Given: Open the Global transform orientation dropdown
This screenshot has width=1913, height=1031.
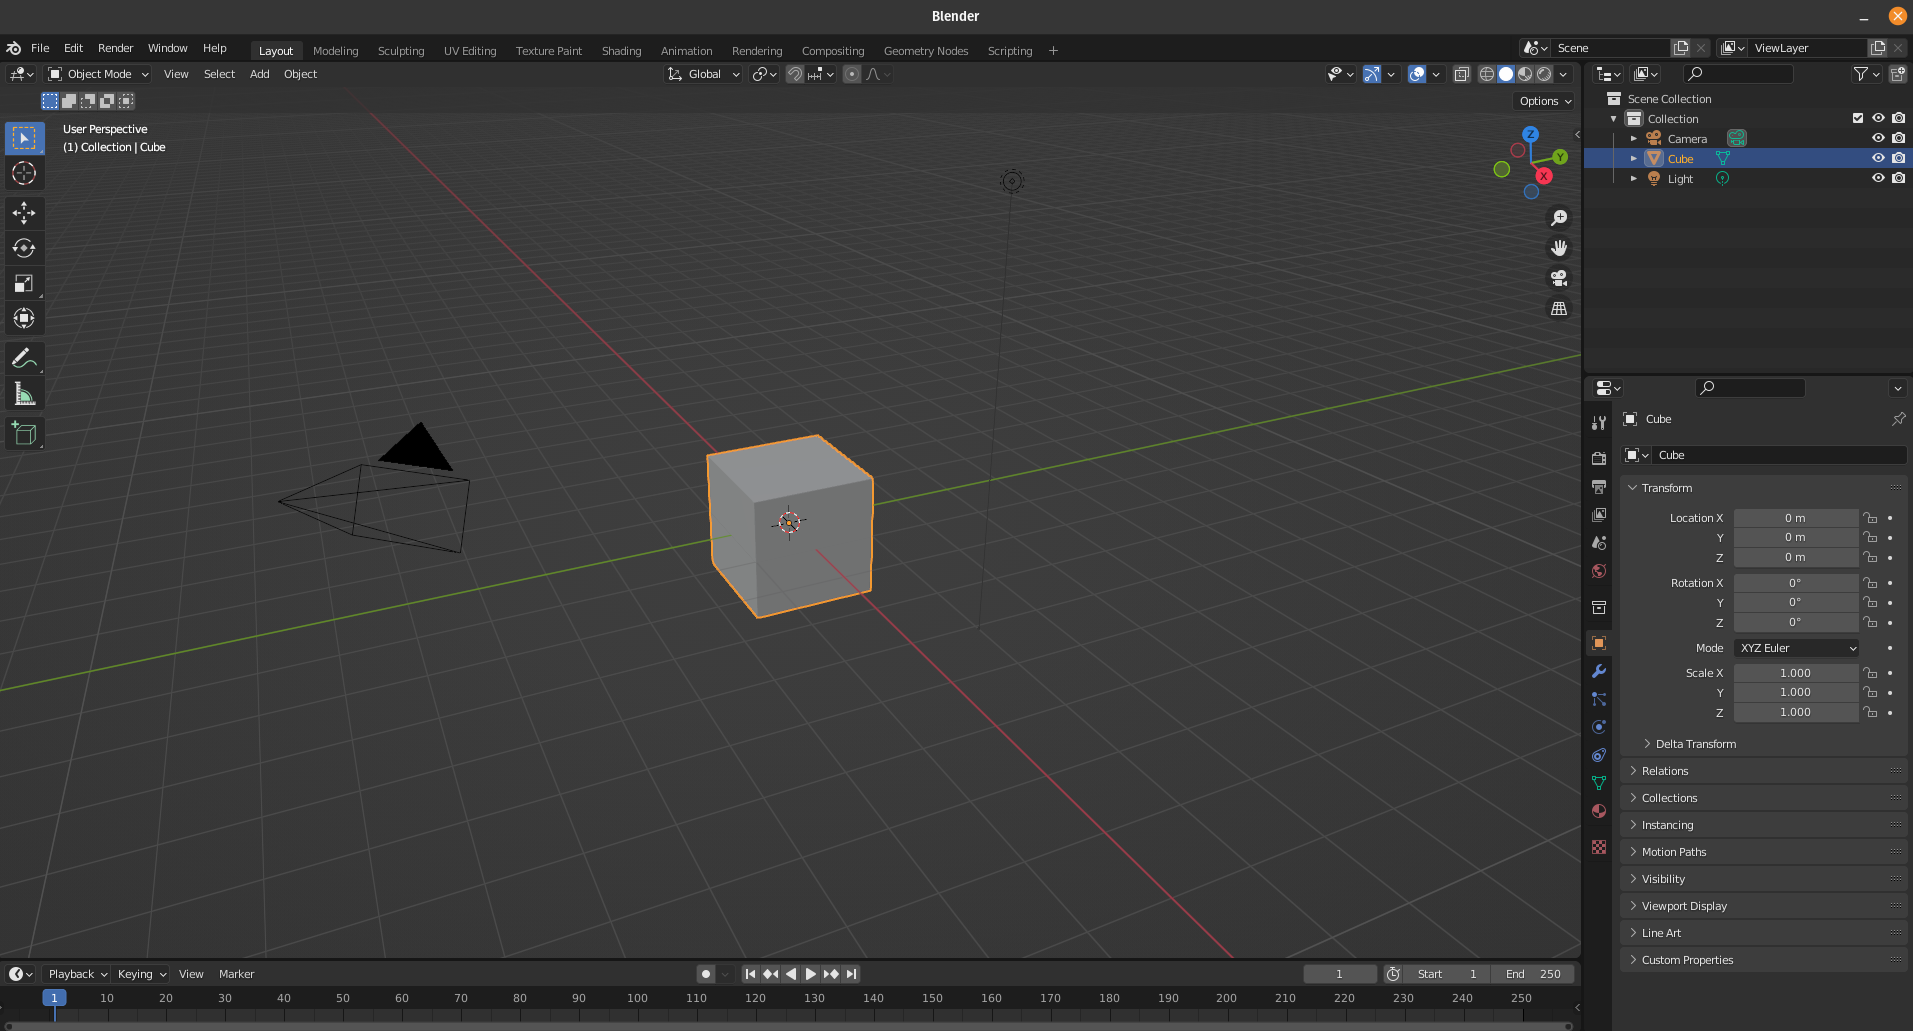Looking at the screenshot, I should coord(703,73).
